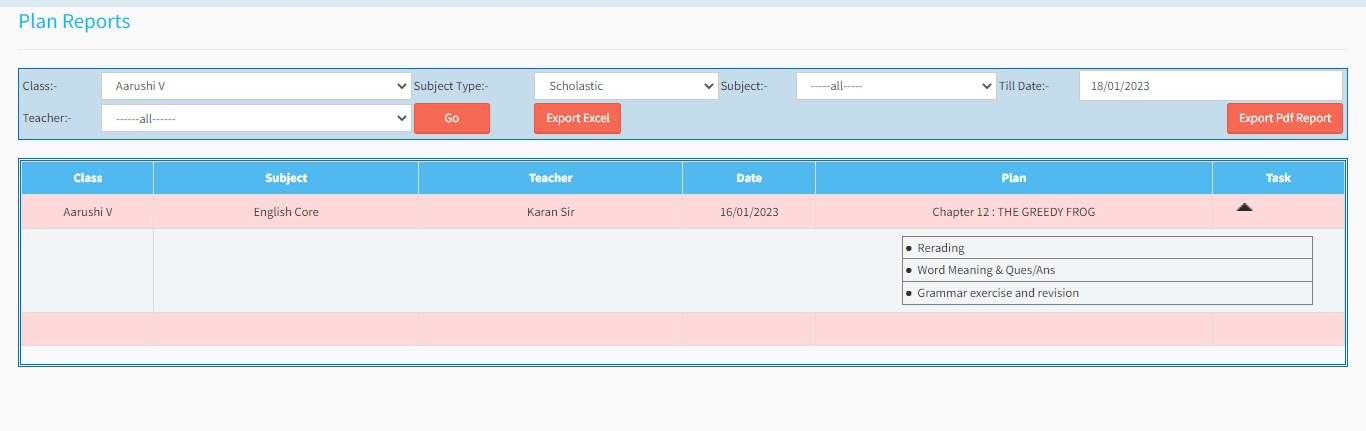1366x431 pixels.
Task: Select the Task column header
Action: point(1278,178)
